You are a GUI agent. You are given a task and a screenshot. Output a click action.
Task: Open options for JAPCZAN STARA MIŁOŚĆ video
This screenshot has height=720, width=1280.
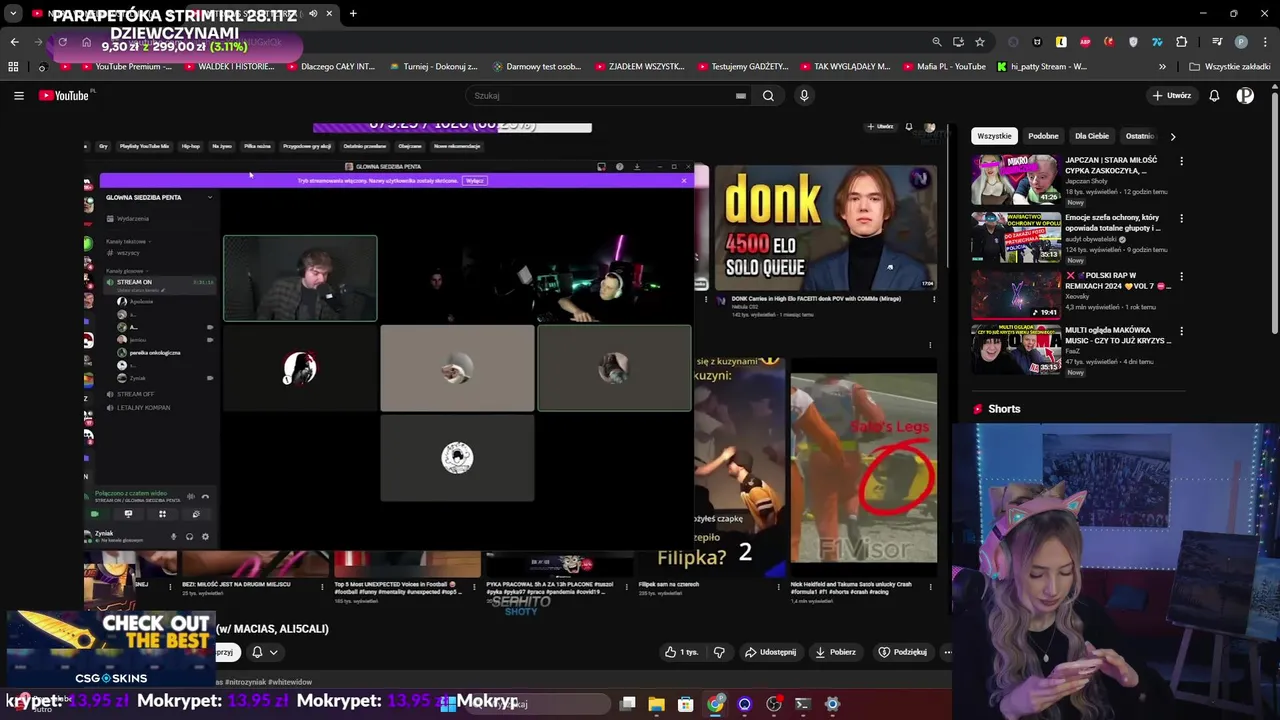[1181, 161]
